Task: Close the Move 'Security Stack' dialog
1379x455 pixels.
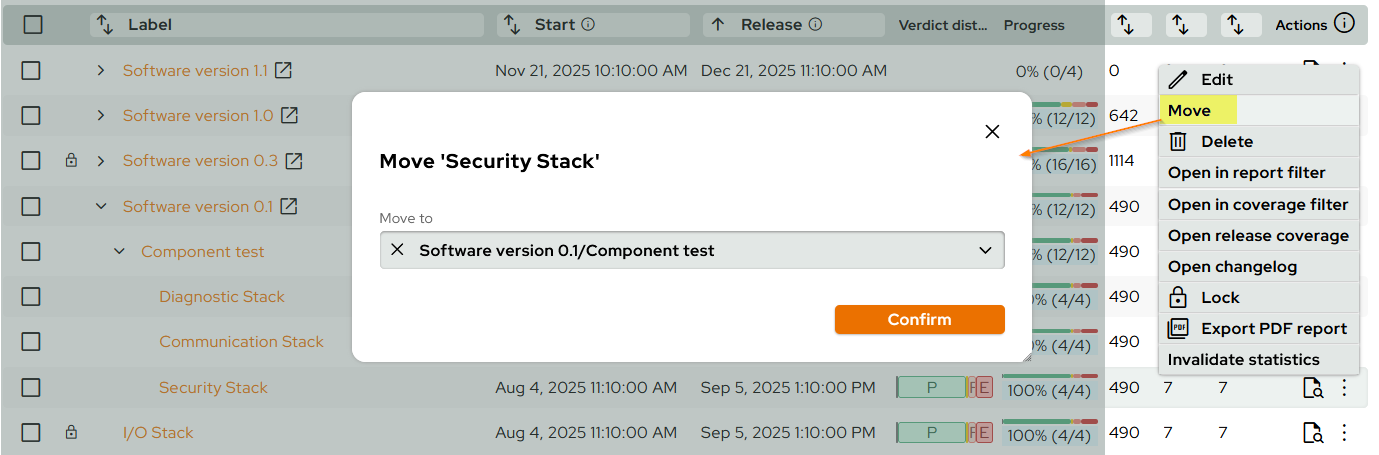Action: point(992,132)
